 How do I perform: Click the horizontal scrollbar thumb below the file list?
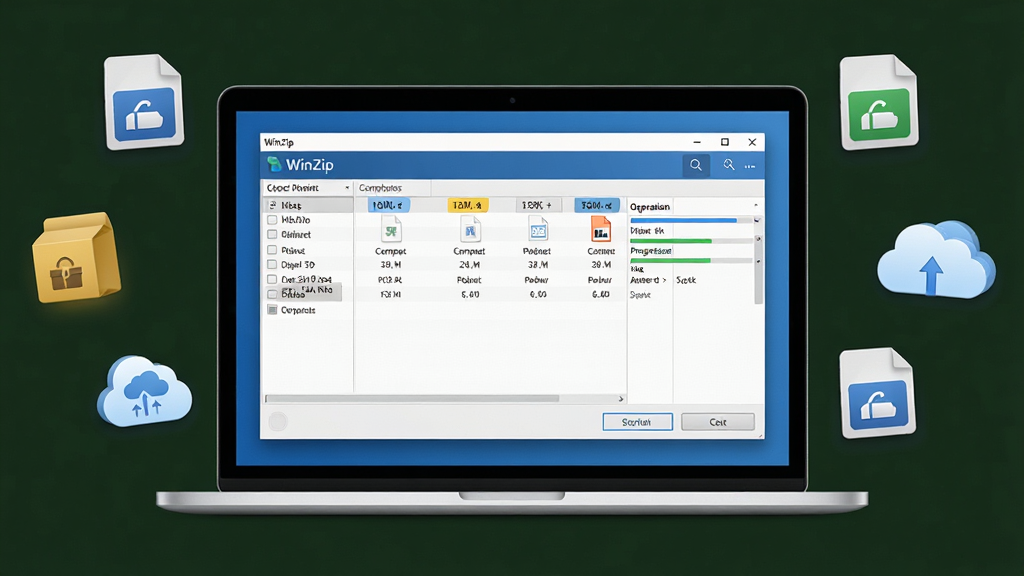(412, 398)
